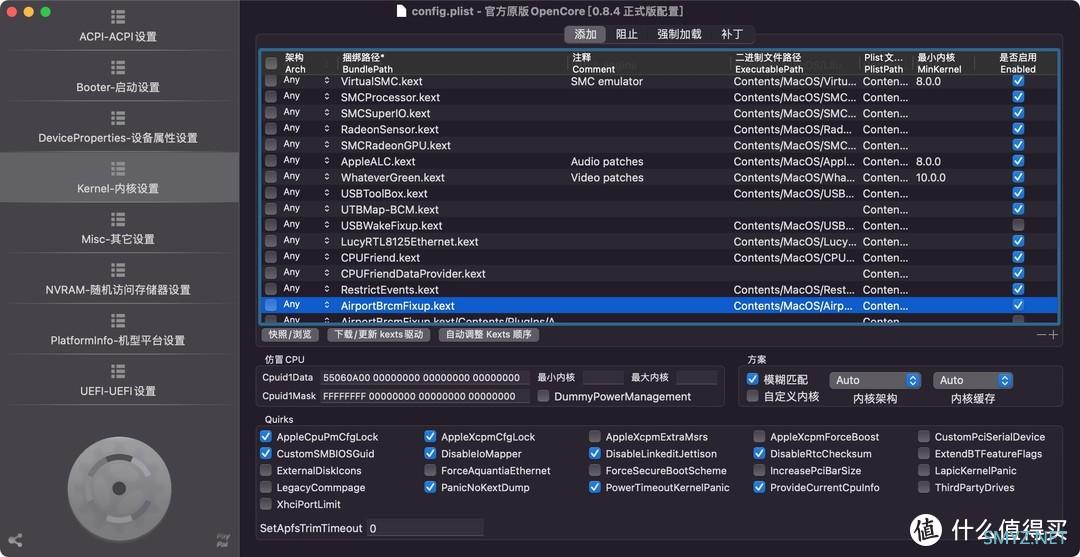This screenshot has height=557, width=1080.
Task: Toggle the PanicNoKextDump quirk
Action: click(430, 487)
